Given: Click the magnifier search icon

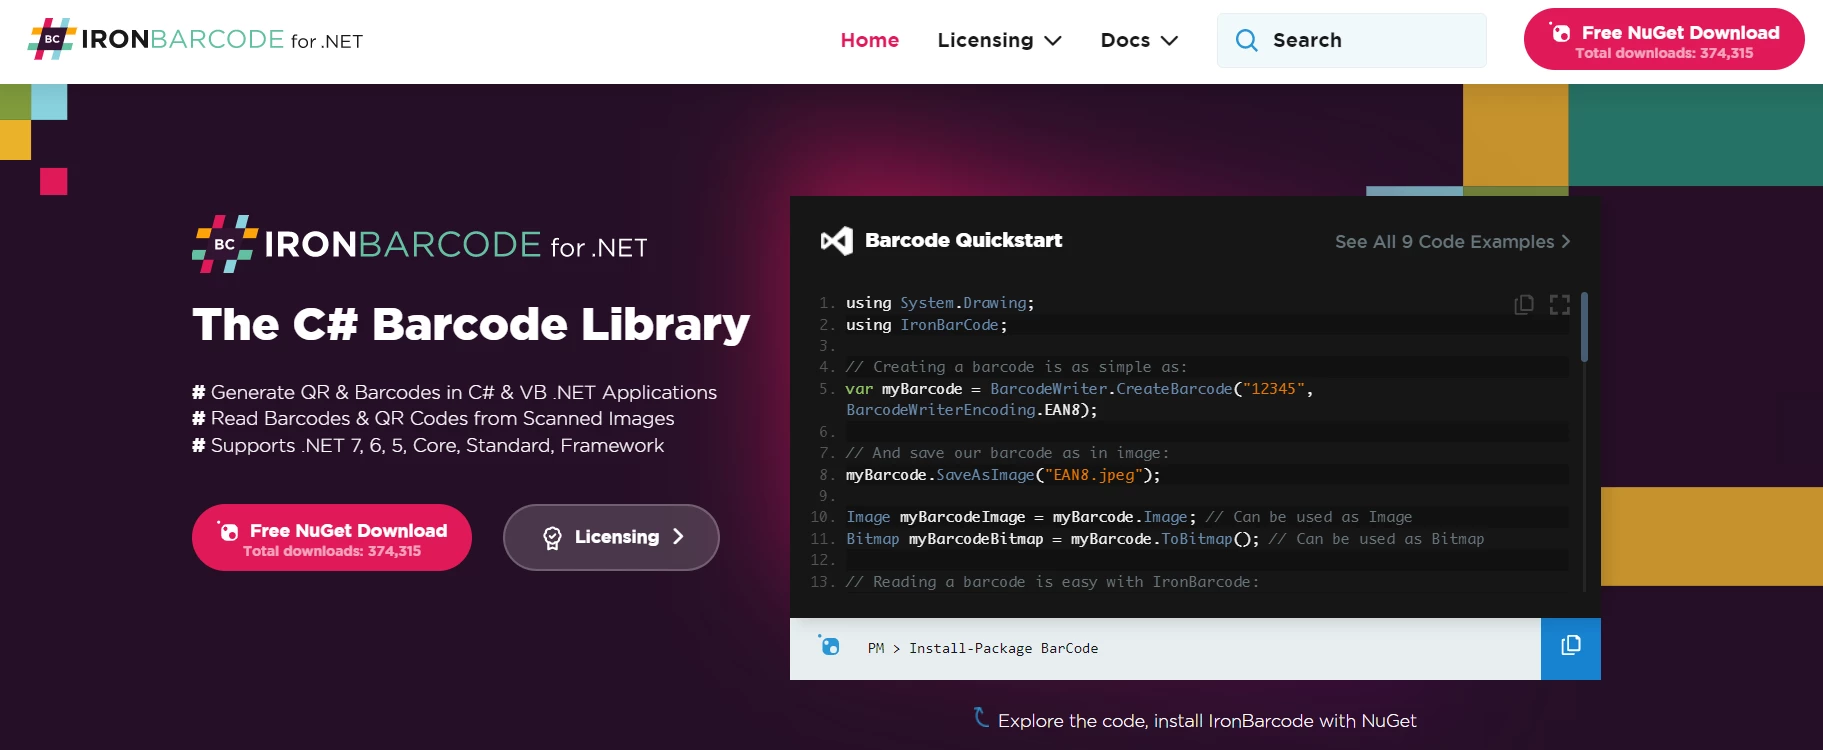Looking at the screenshot, I should (x=1246, y=40).
